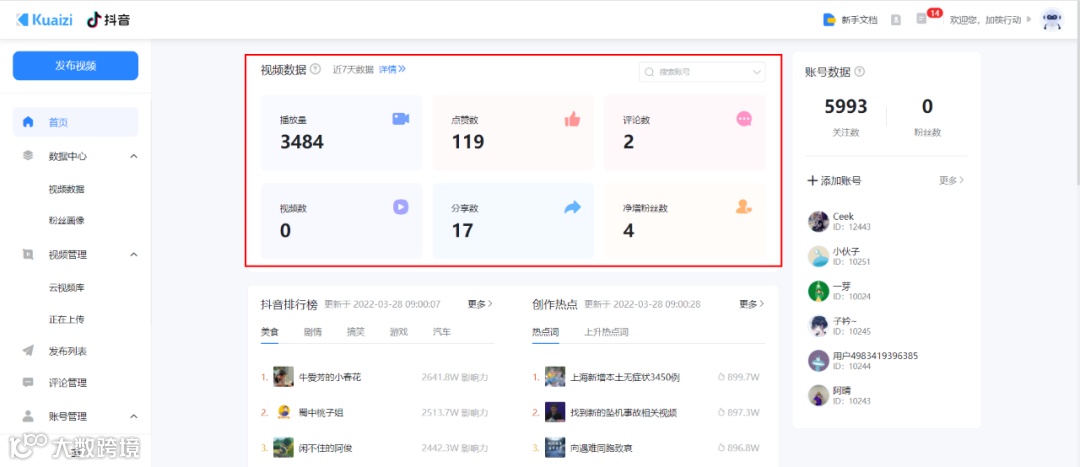The width and height of the screenshot is (1080, 467).
Task: Click ranking entry 蜀中桃子姐
Action: 321,413
